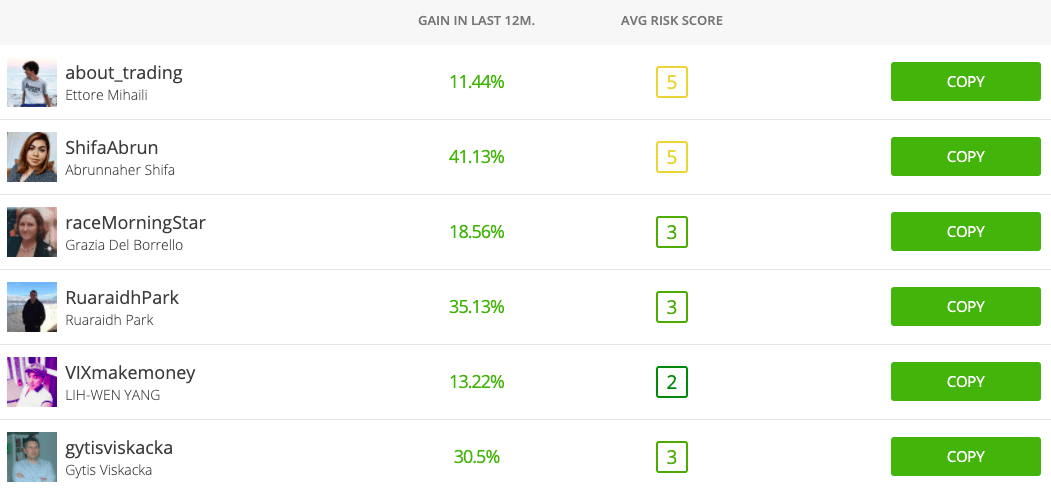This screenshot has width=1051, height=488.
Task: Click raceMorningStar's profile avatar
Action: (32, 232)
